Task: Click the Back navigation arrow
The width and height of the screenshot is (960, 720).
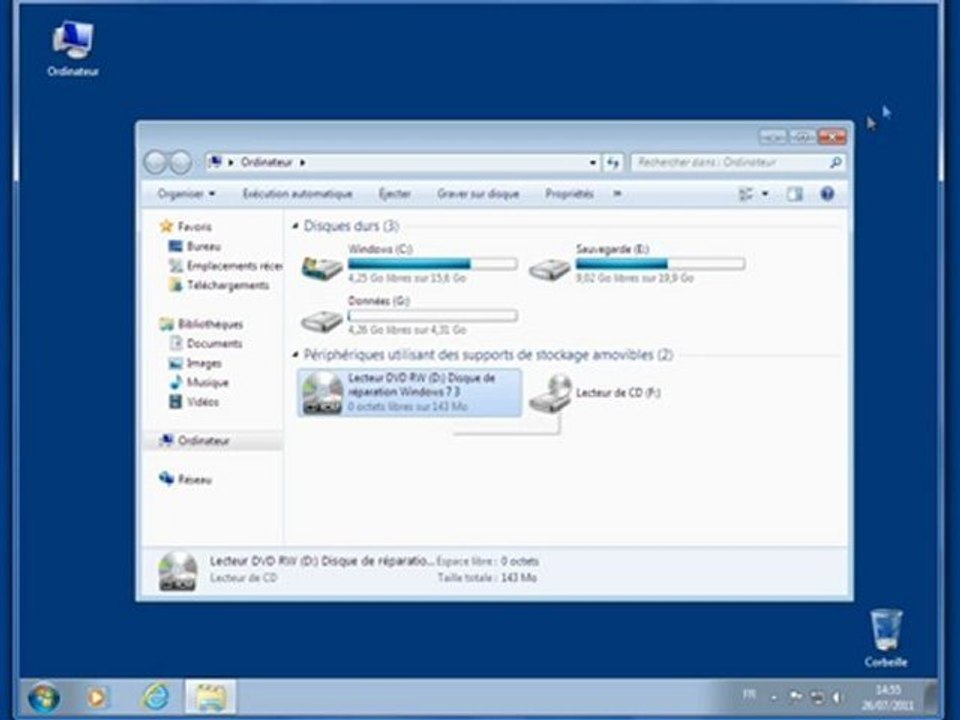Action: (156, 163)
